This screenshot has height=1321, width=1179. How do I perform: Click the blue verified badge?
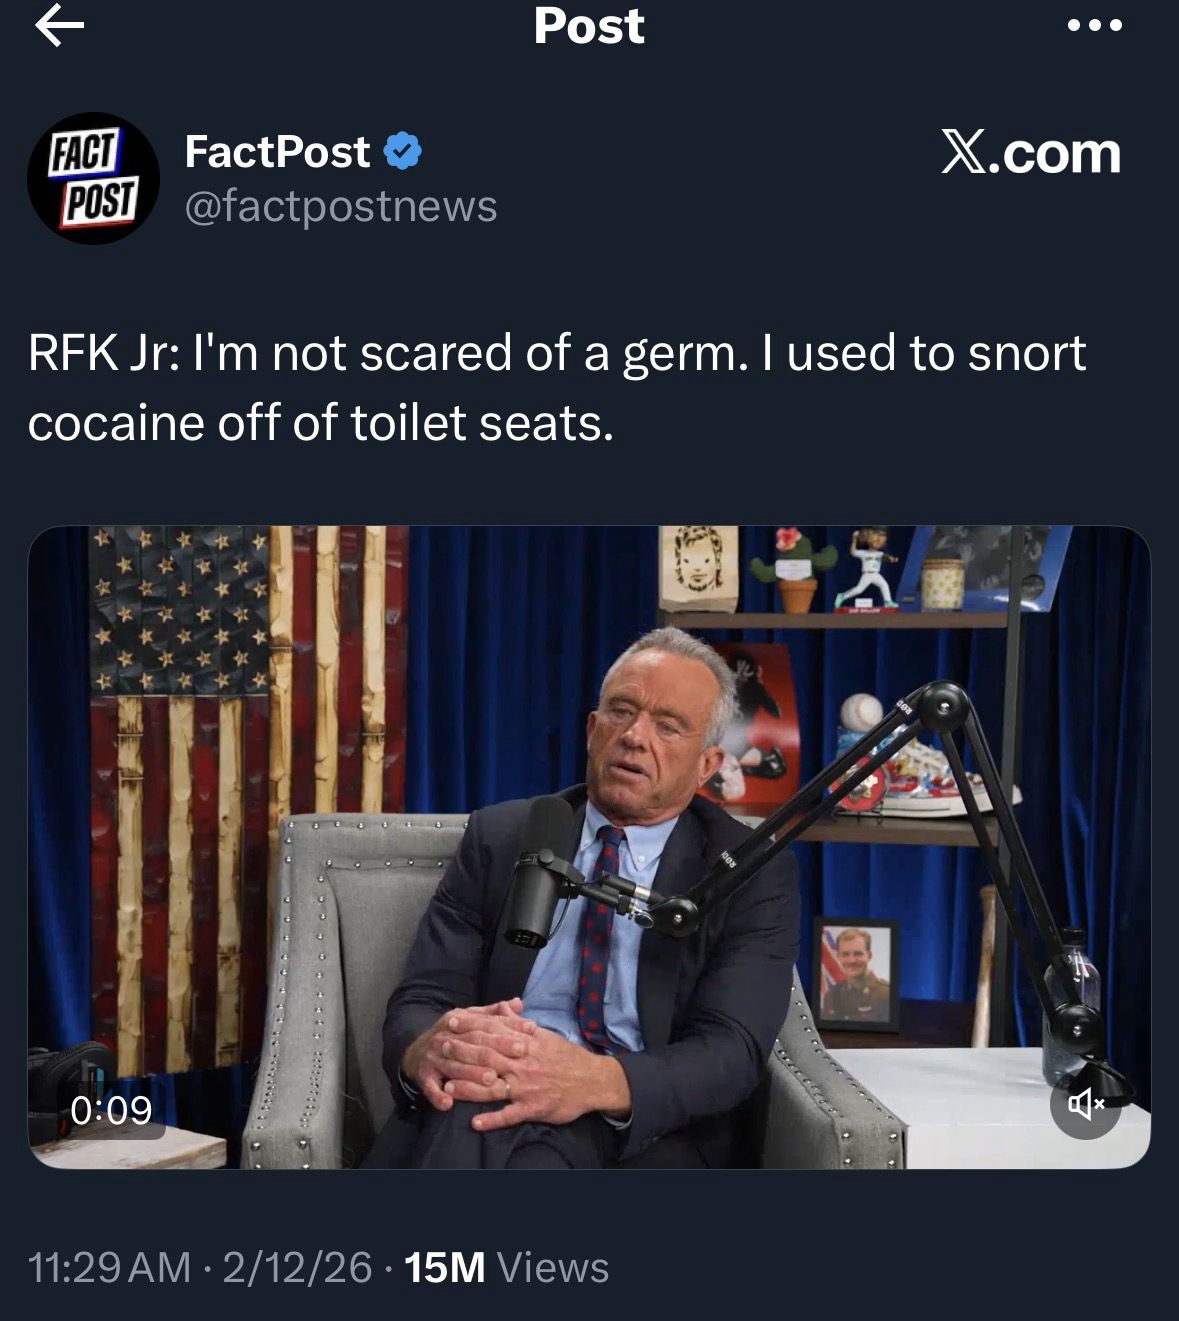(402, 152)
